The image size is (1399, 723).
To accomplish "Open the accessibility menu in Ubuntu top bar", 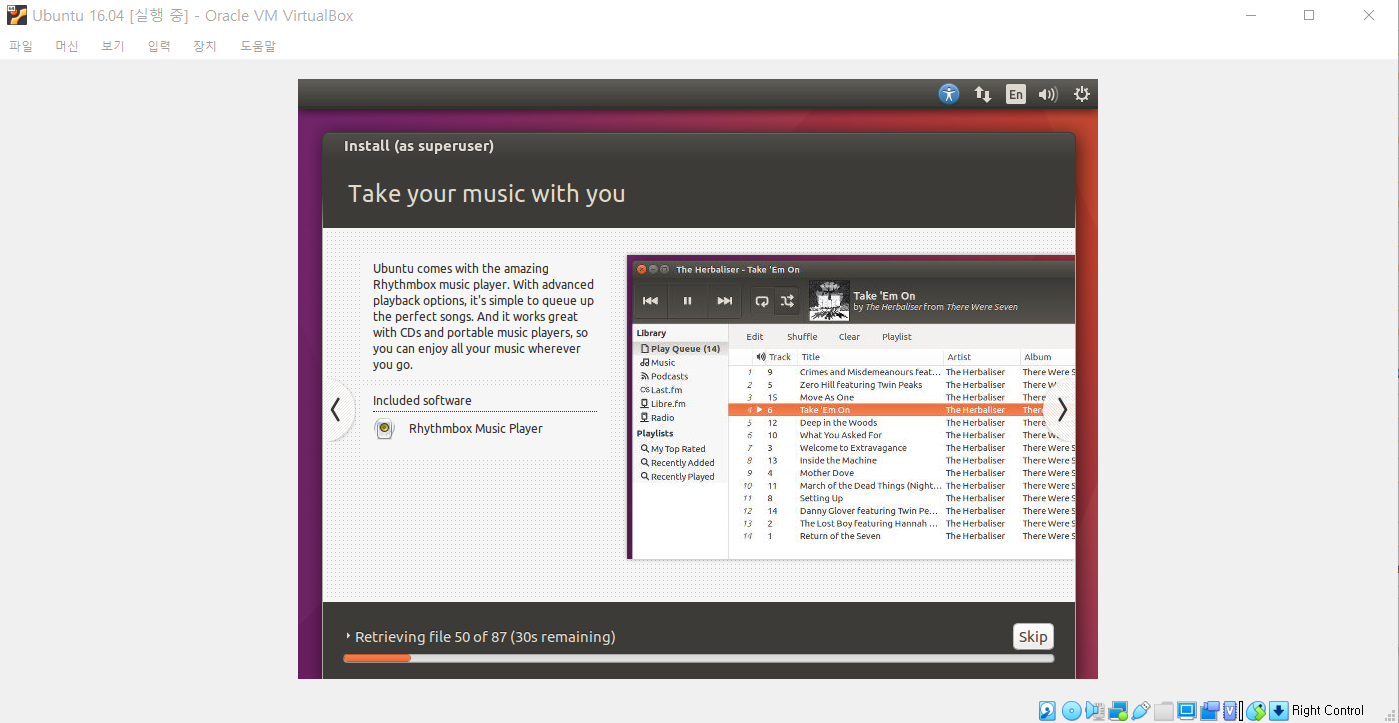I will click(x=948, y=94).
